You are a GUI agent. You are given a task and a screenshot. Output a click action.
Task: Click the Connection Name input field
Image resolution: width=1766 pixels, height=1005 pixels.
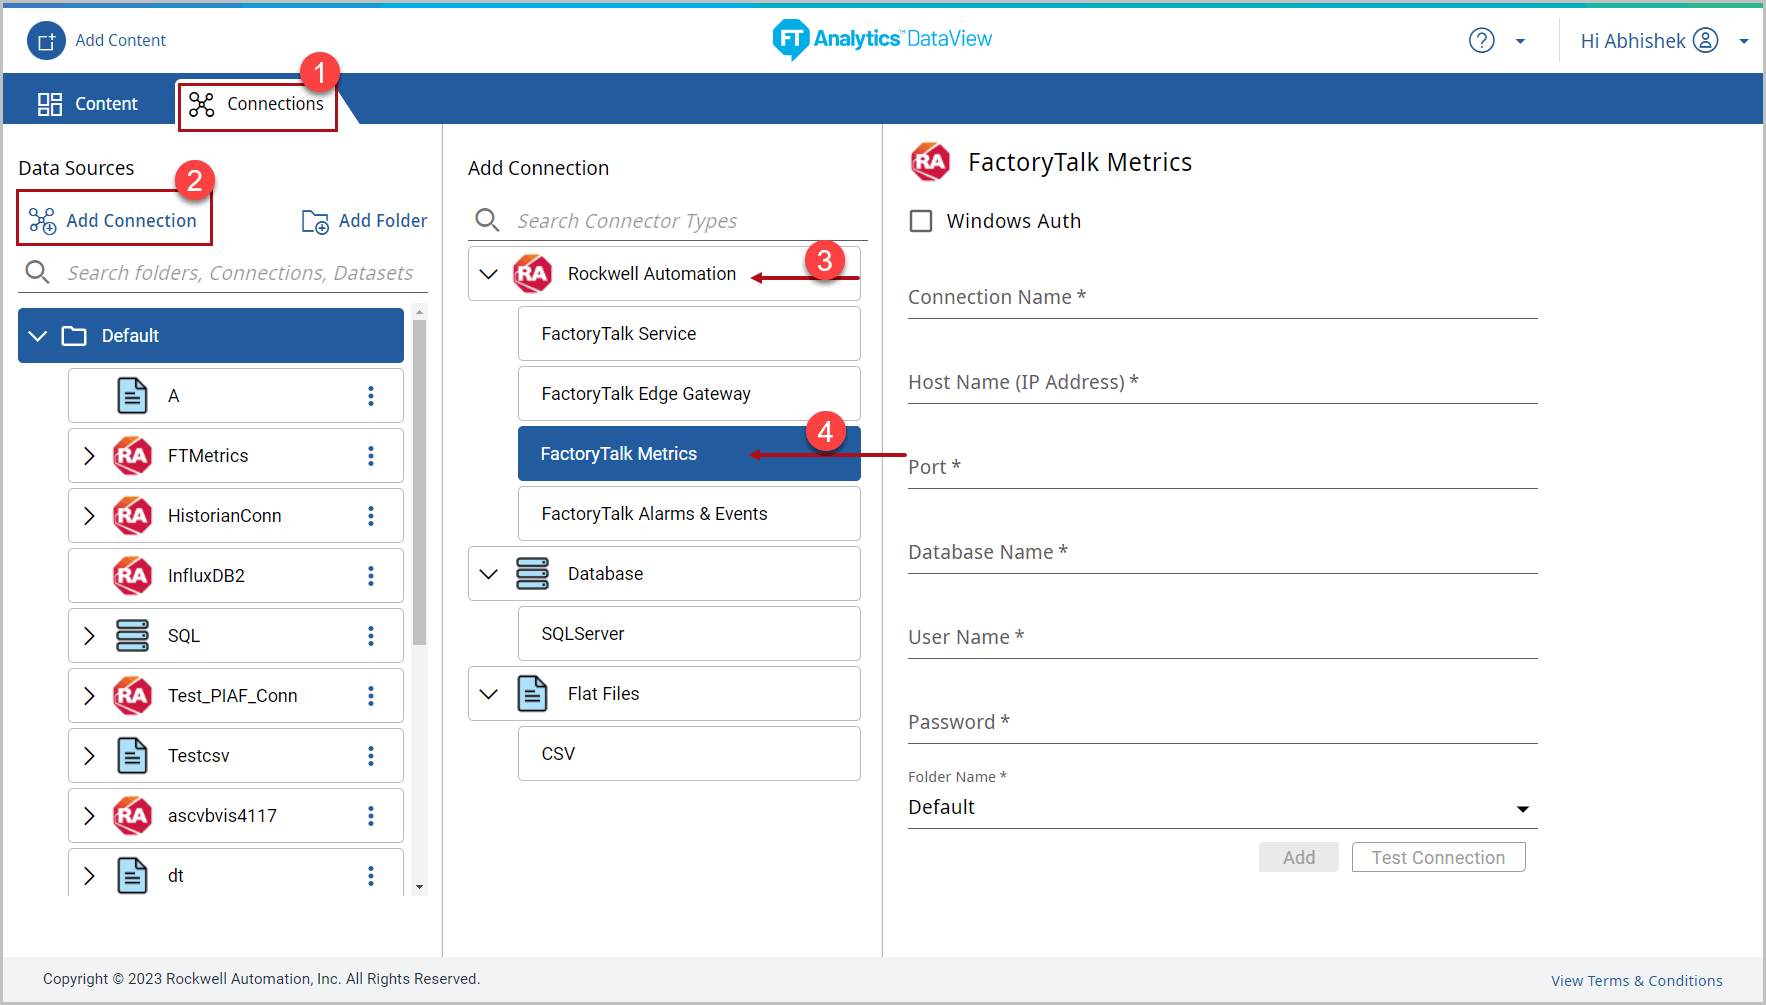[x=1222, y=298]
